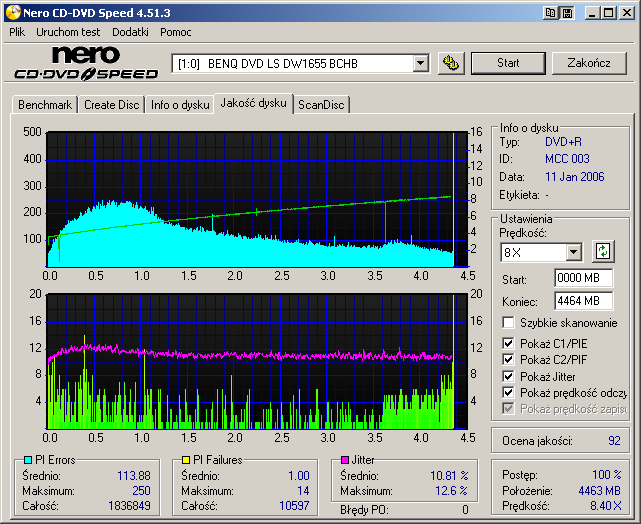Image resolution: width=641 pixels, height=524 pixels.
Task: Click the PI Failures maximum 14
Action: pos(303,490)
